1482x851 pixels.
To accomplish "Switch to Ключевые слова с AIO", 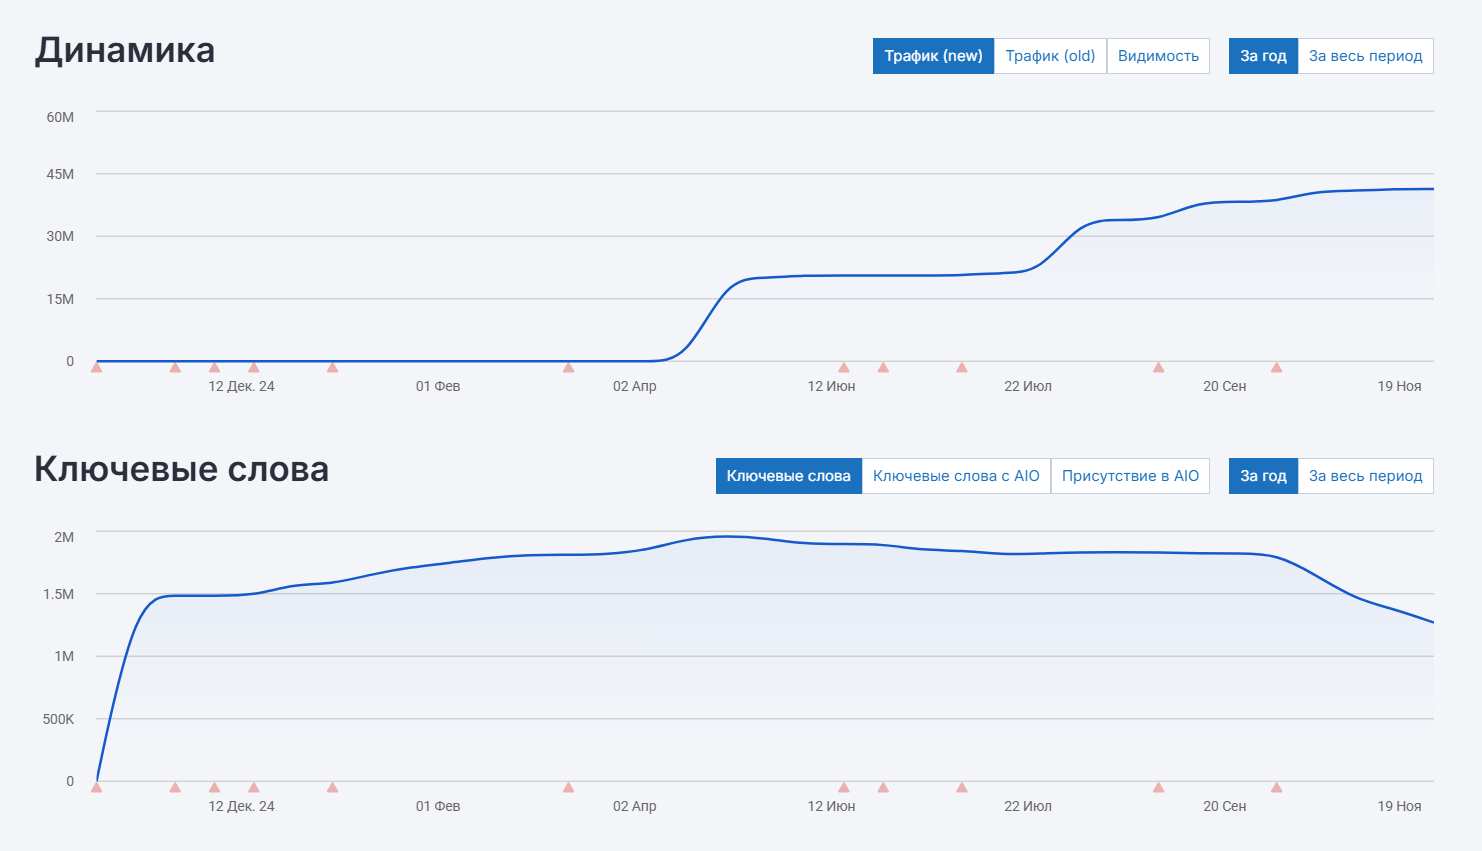I will click(x=956, y=476).
